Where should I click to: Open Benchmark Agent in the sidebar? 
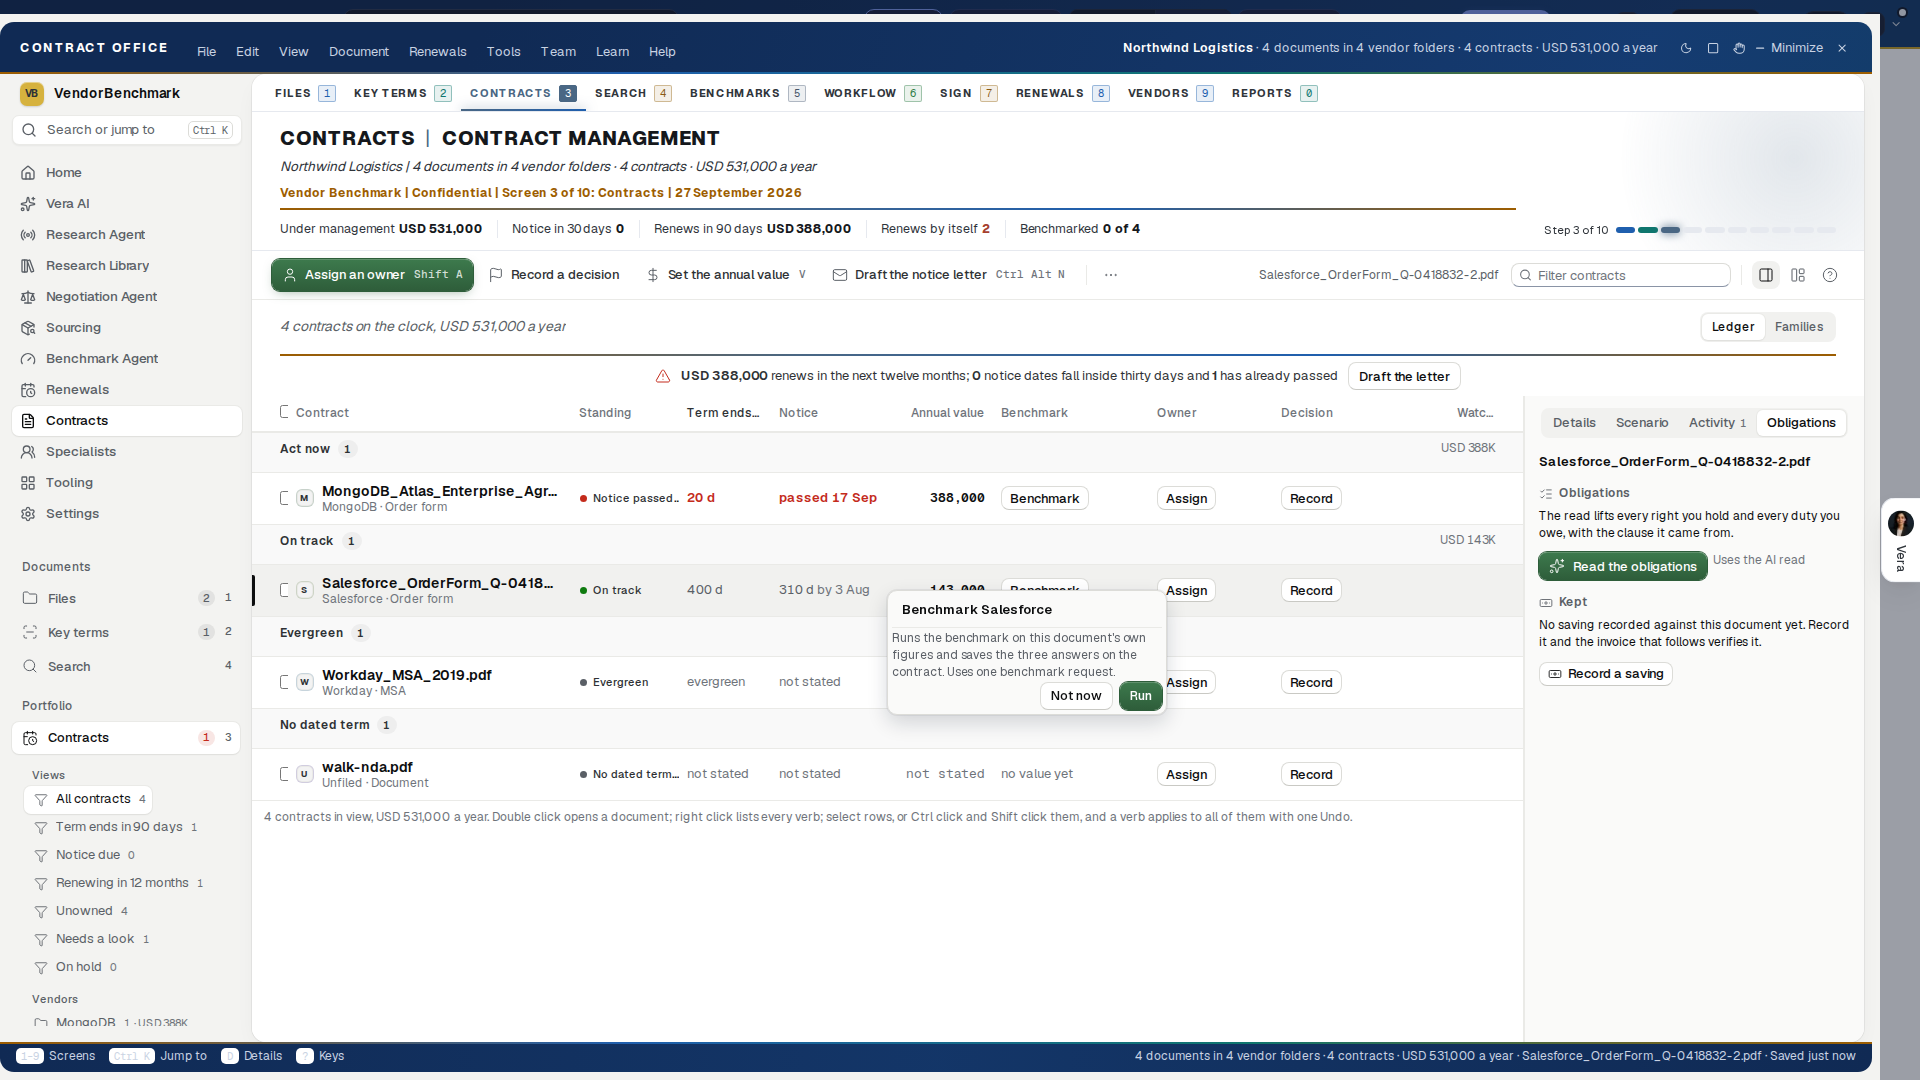click(x=127, y=359)
